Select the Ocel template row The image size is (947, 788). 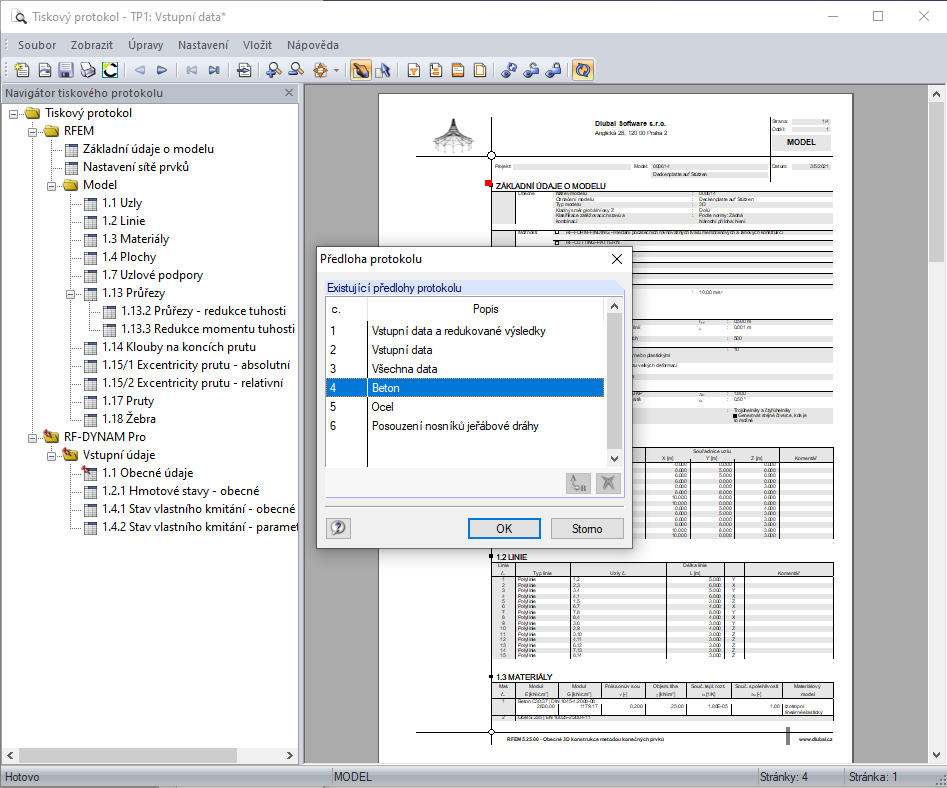tap(464, 407)
